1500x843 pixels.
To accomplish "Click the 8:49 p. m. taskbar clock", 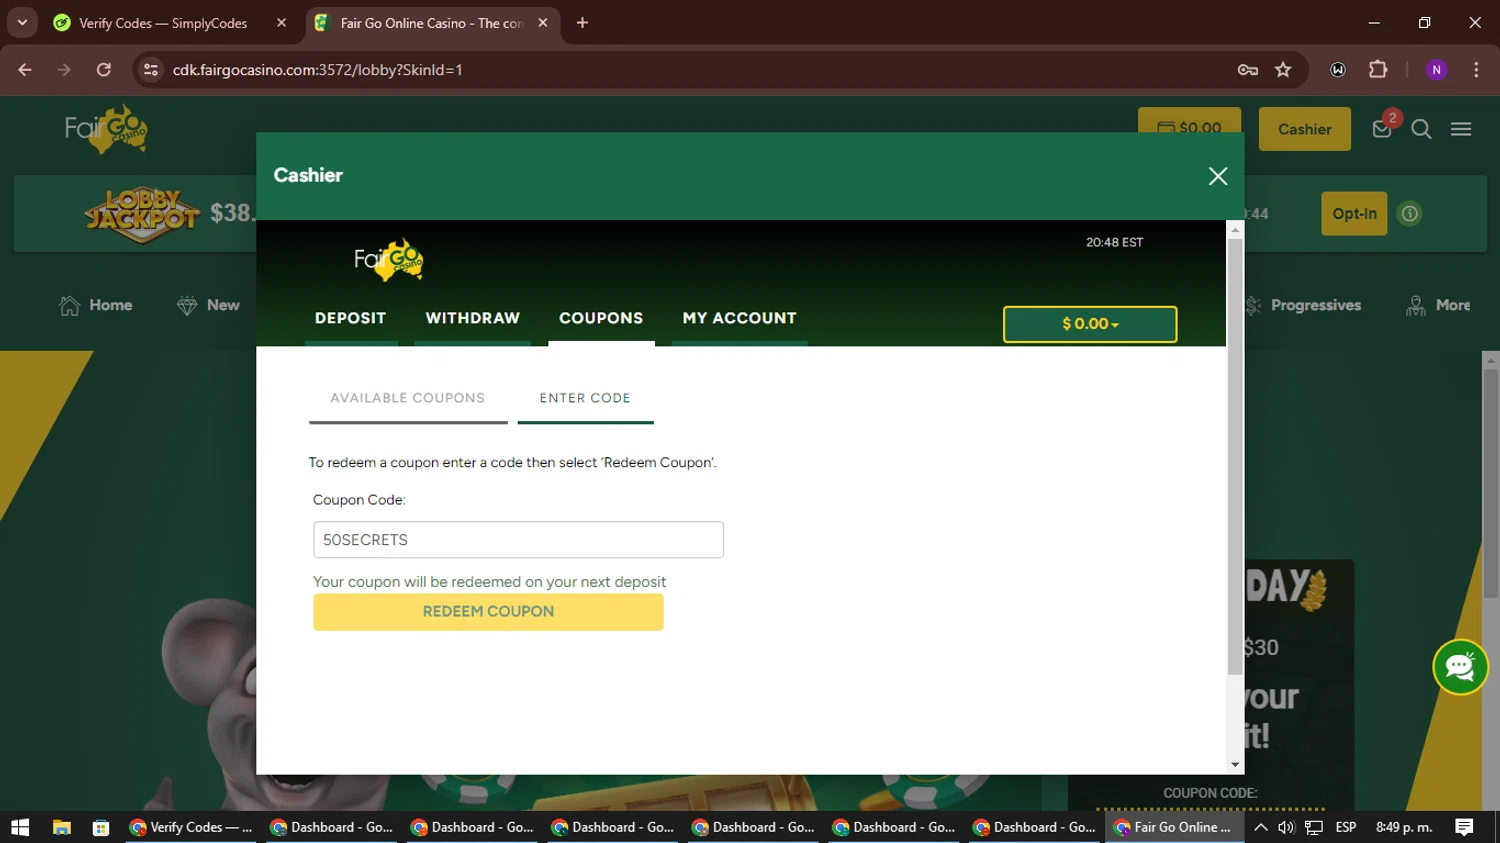I will (1404, 827).
